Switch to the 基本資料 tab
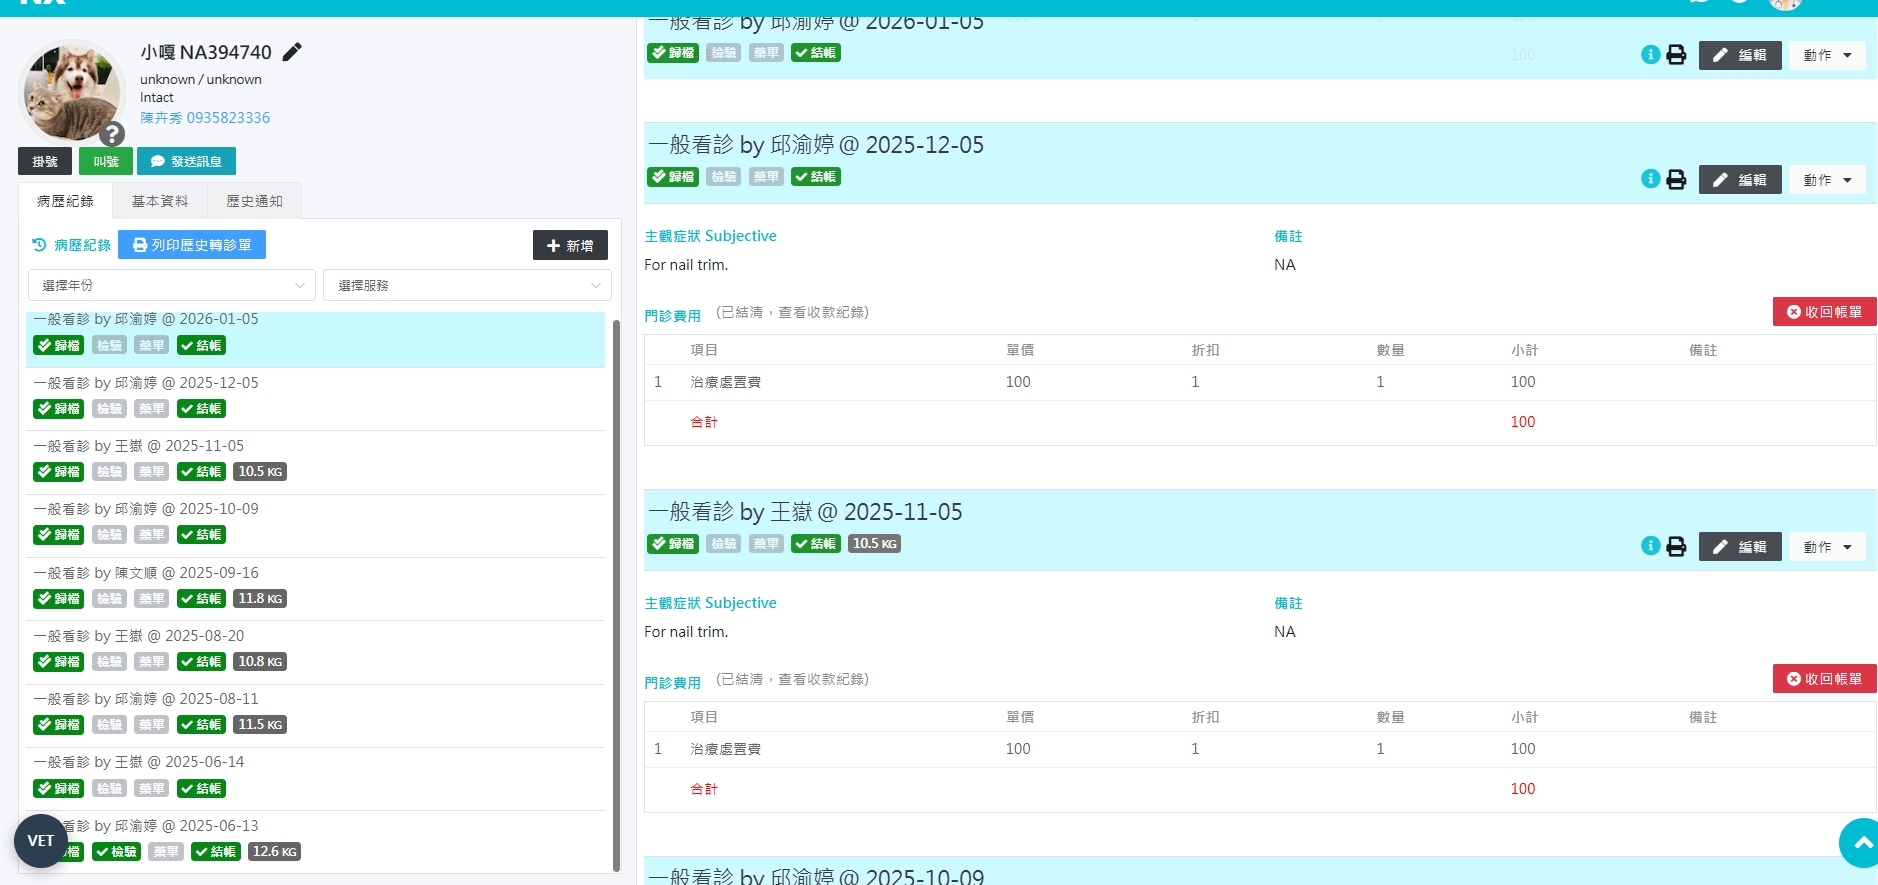The height and width of the screenshot is (885, 1878). 160,201
